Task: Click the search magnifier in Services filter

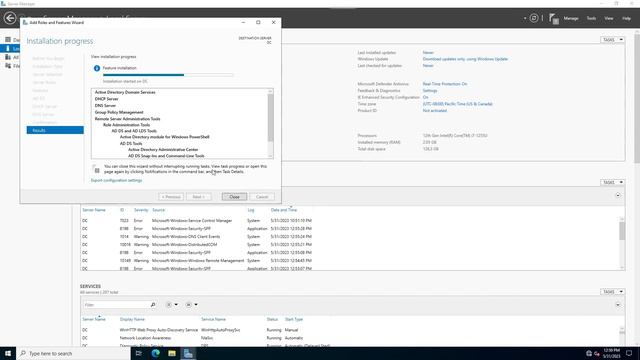Action: pyautogui.click(x=153, y=304)
